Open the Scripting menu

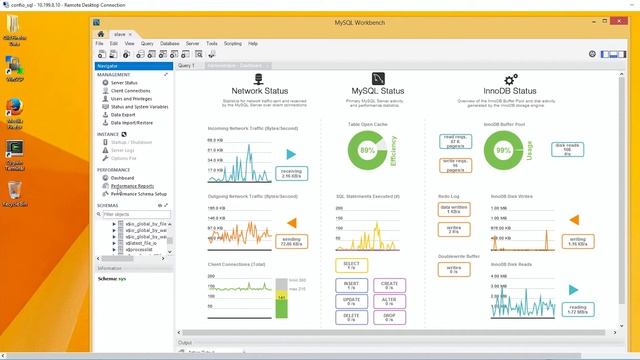pyautogui.click(x=233, y=43)
